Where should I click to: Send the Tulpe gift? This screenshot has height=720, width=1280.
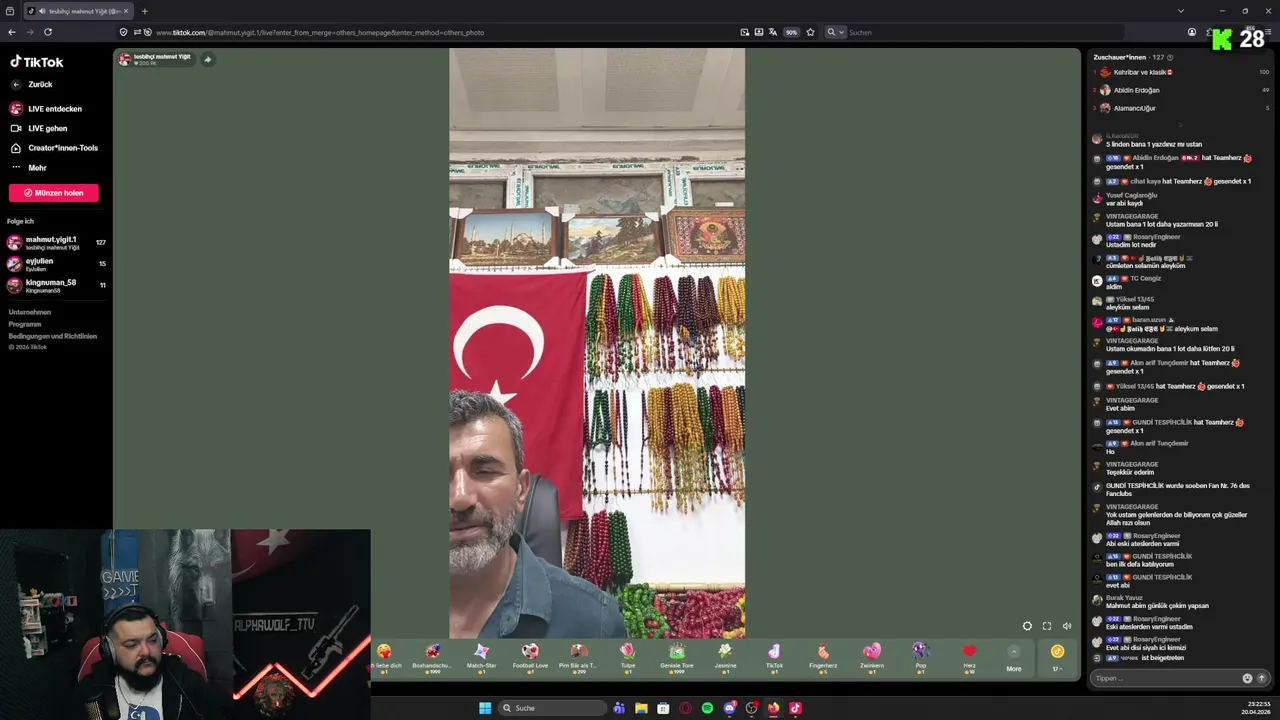point(627,656)
